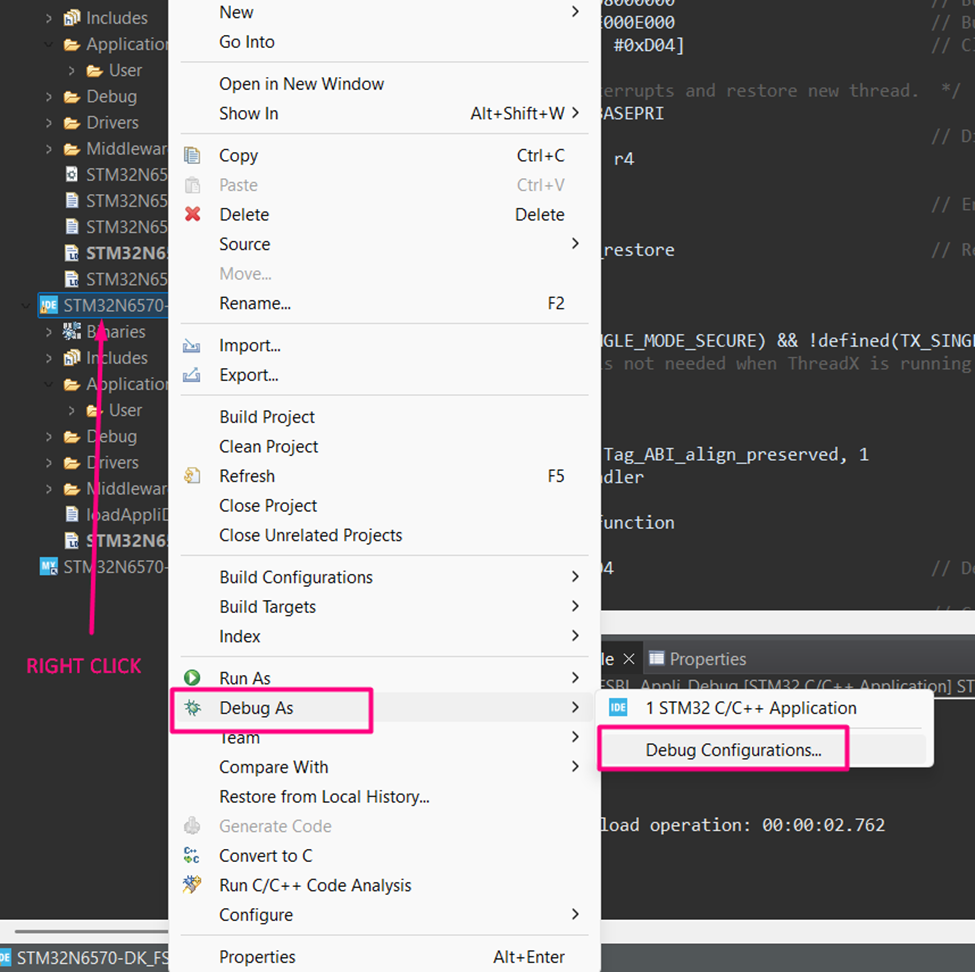The image size is (975, 972).
Task: Select Build Project
Action: pyautogui.click(x=384, y=417)
